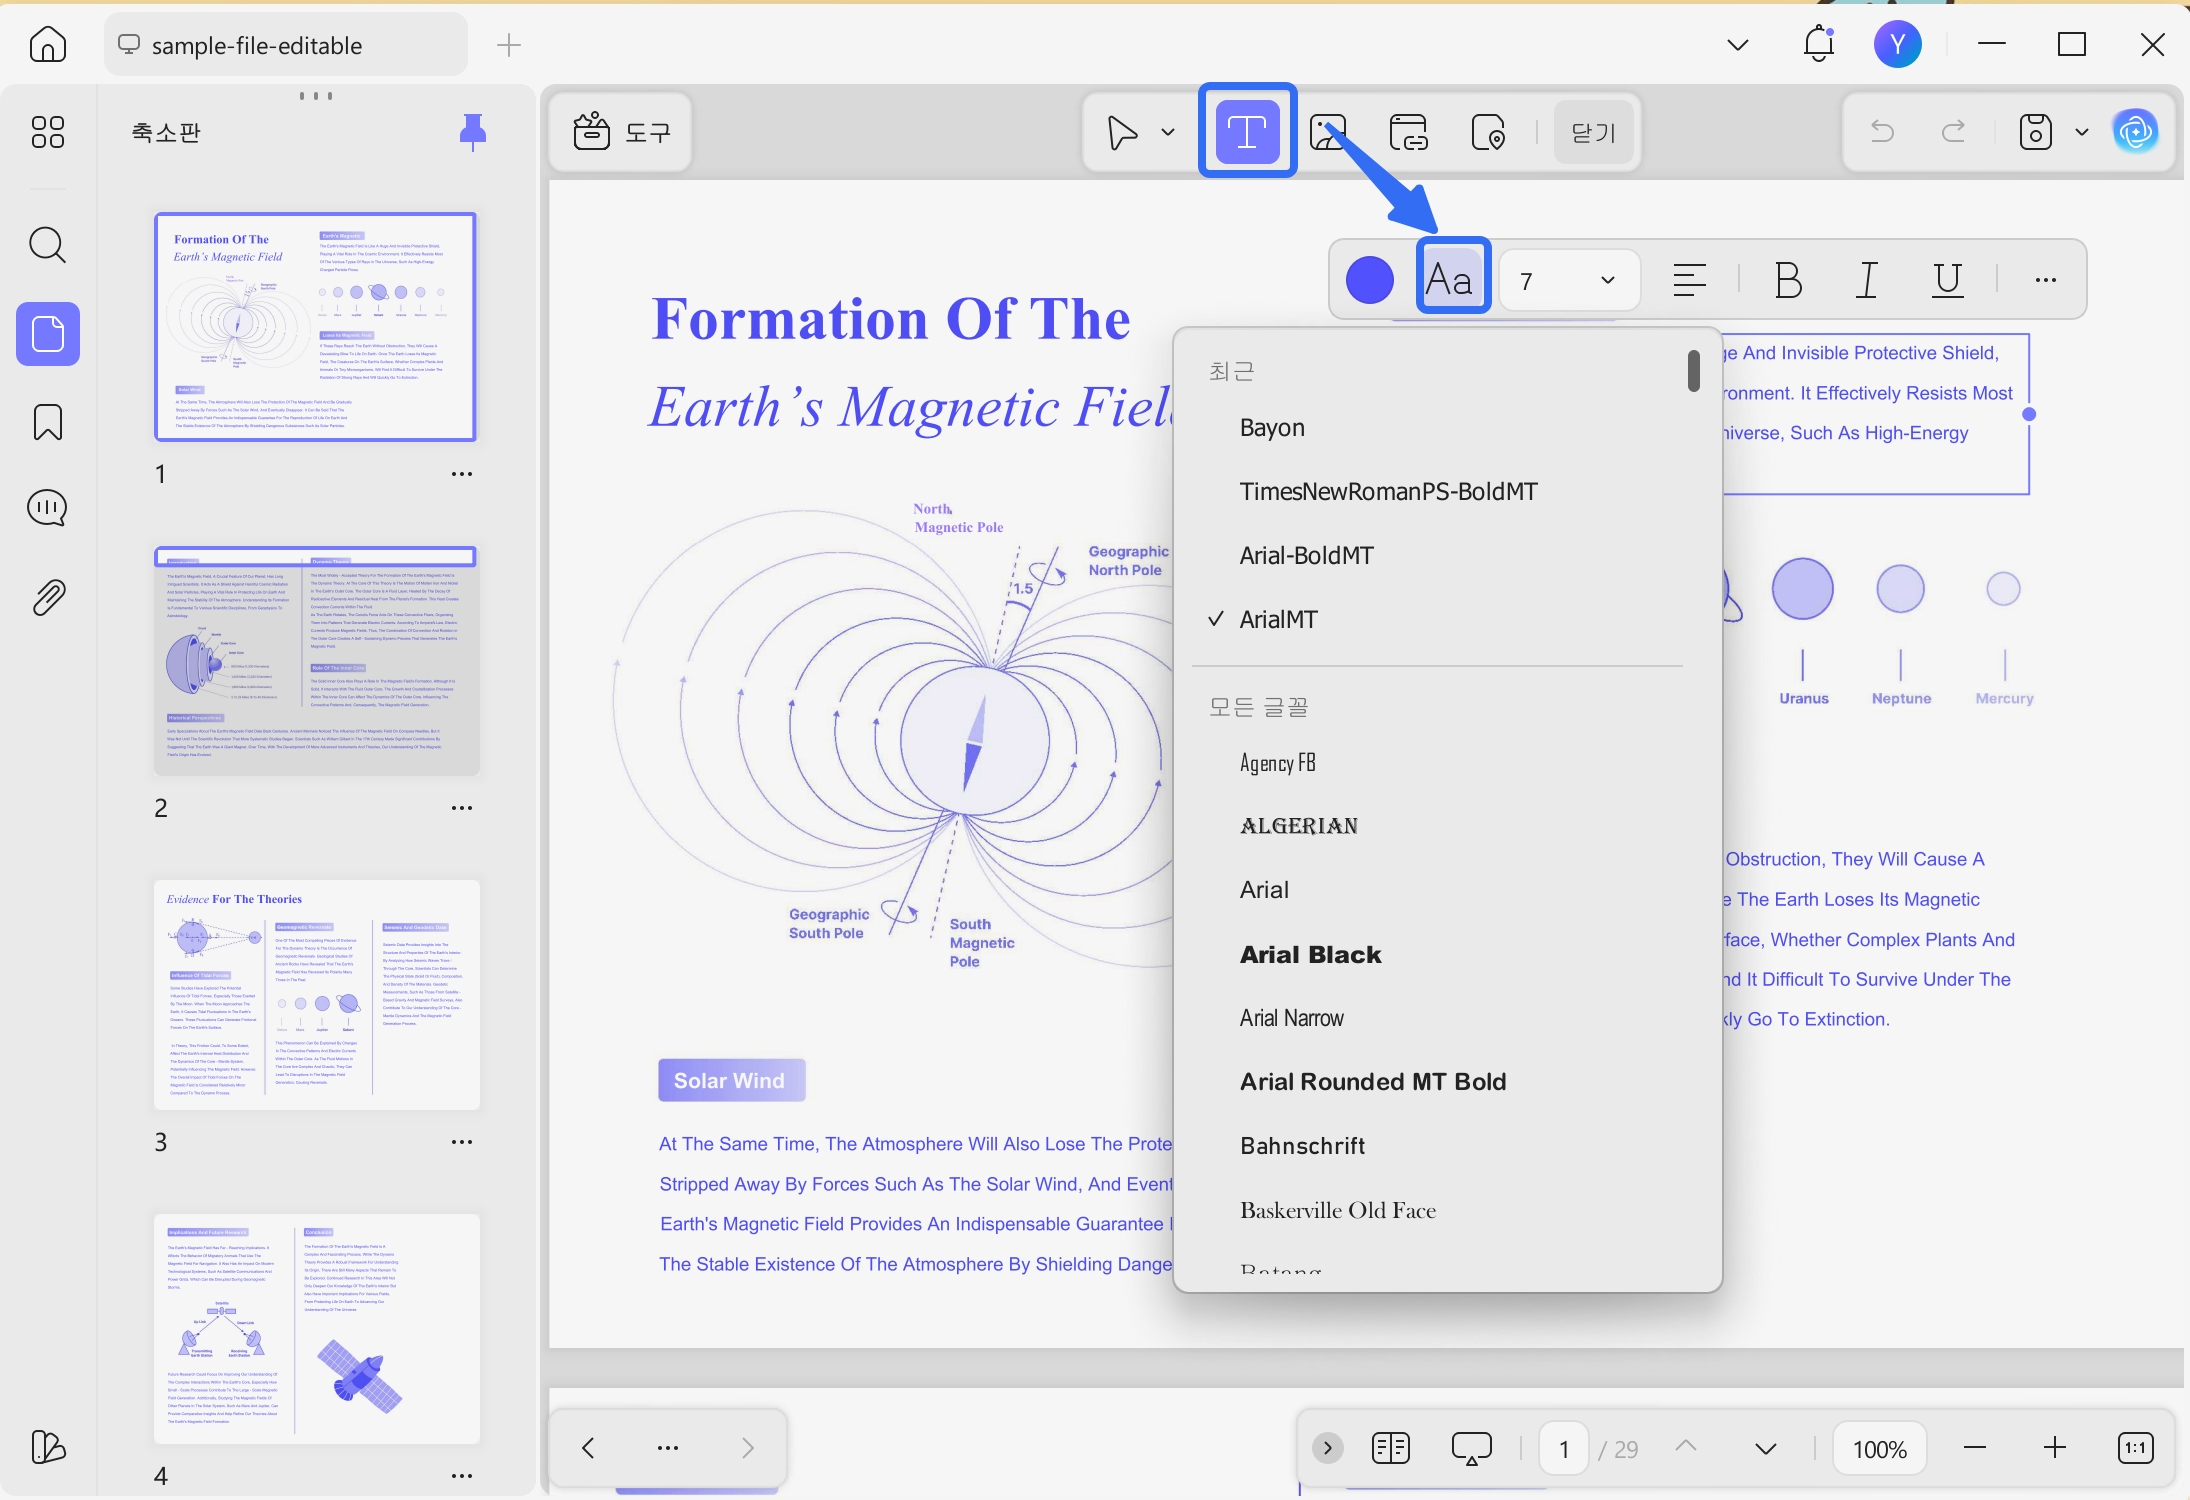Open the user account avatar Y
Screen dimensions: 2190x1500
pos(1898,45)
